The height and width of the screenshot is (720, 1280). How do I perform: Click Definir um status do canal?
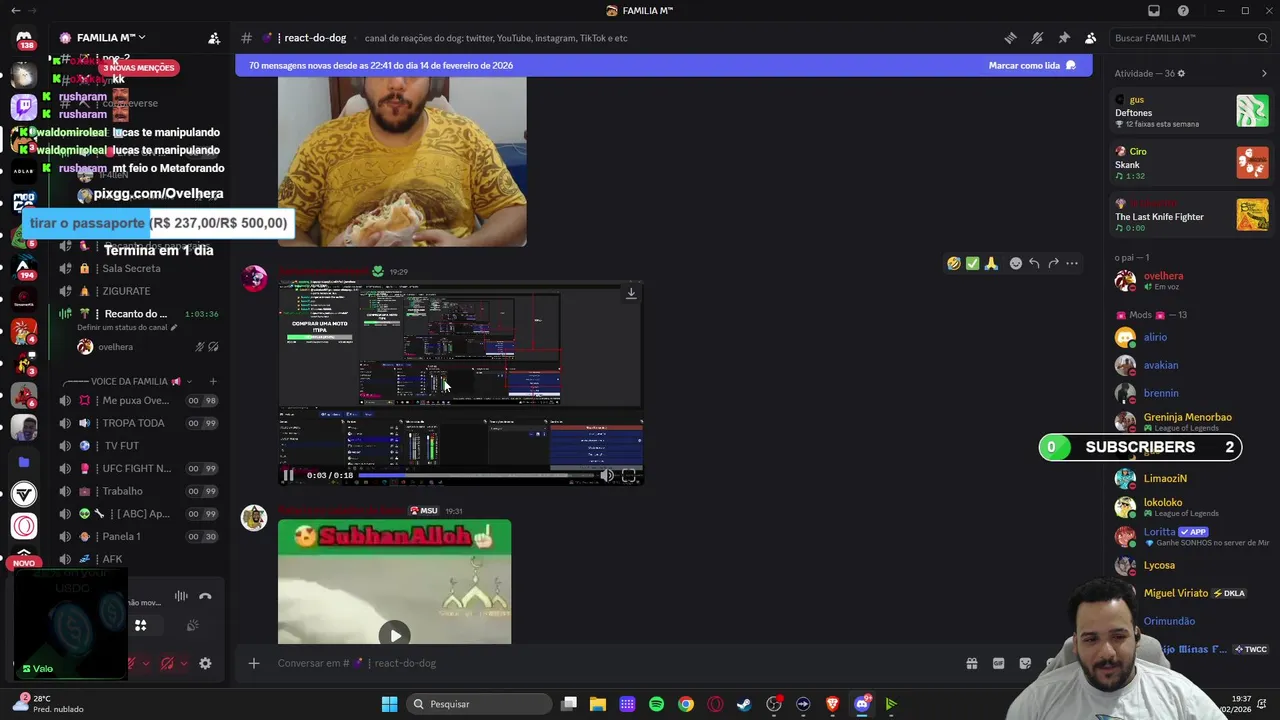[x=127, y=327]
